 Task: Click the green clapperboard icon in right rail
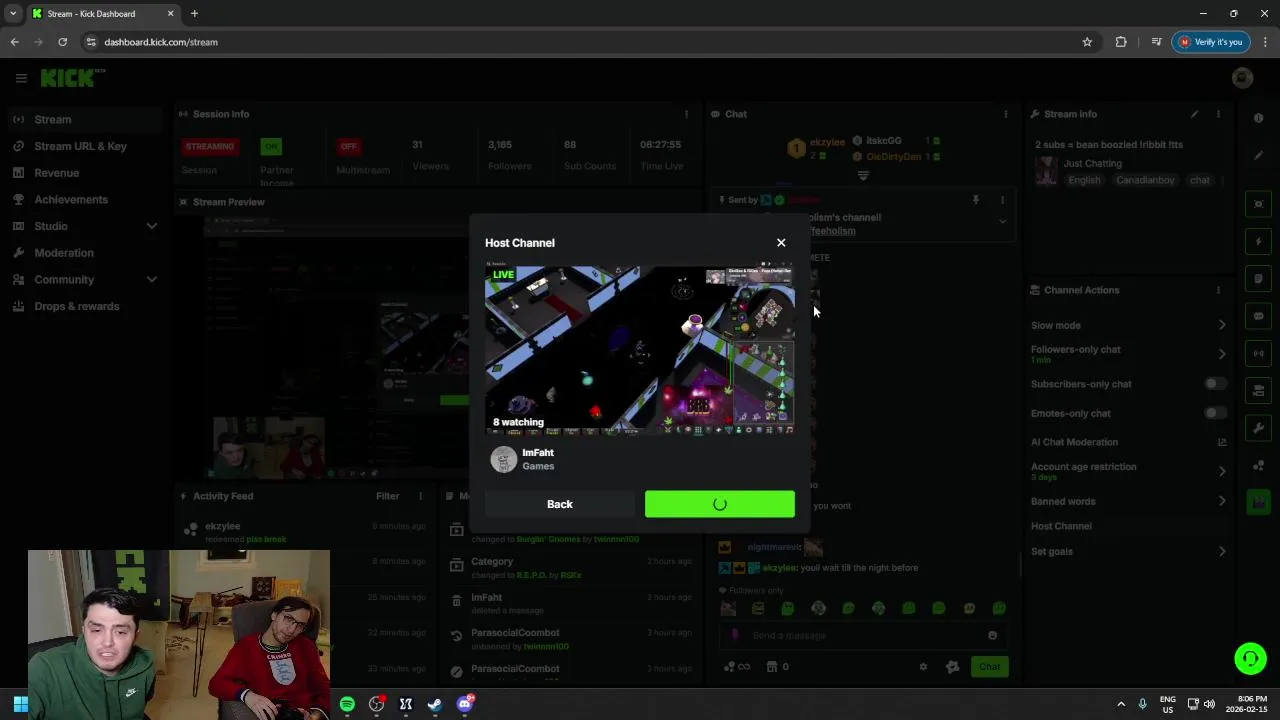pos(1258,502)
